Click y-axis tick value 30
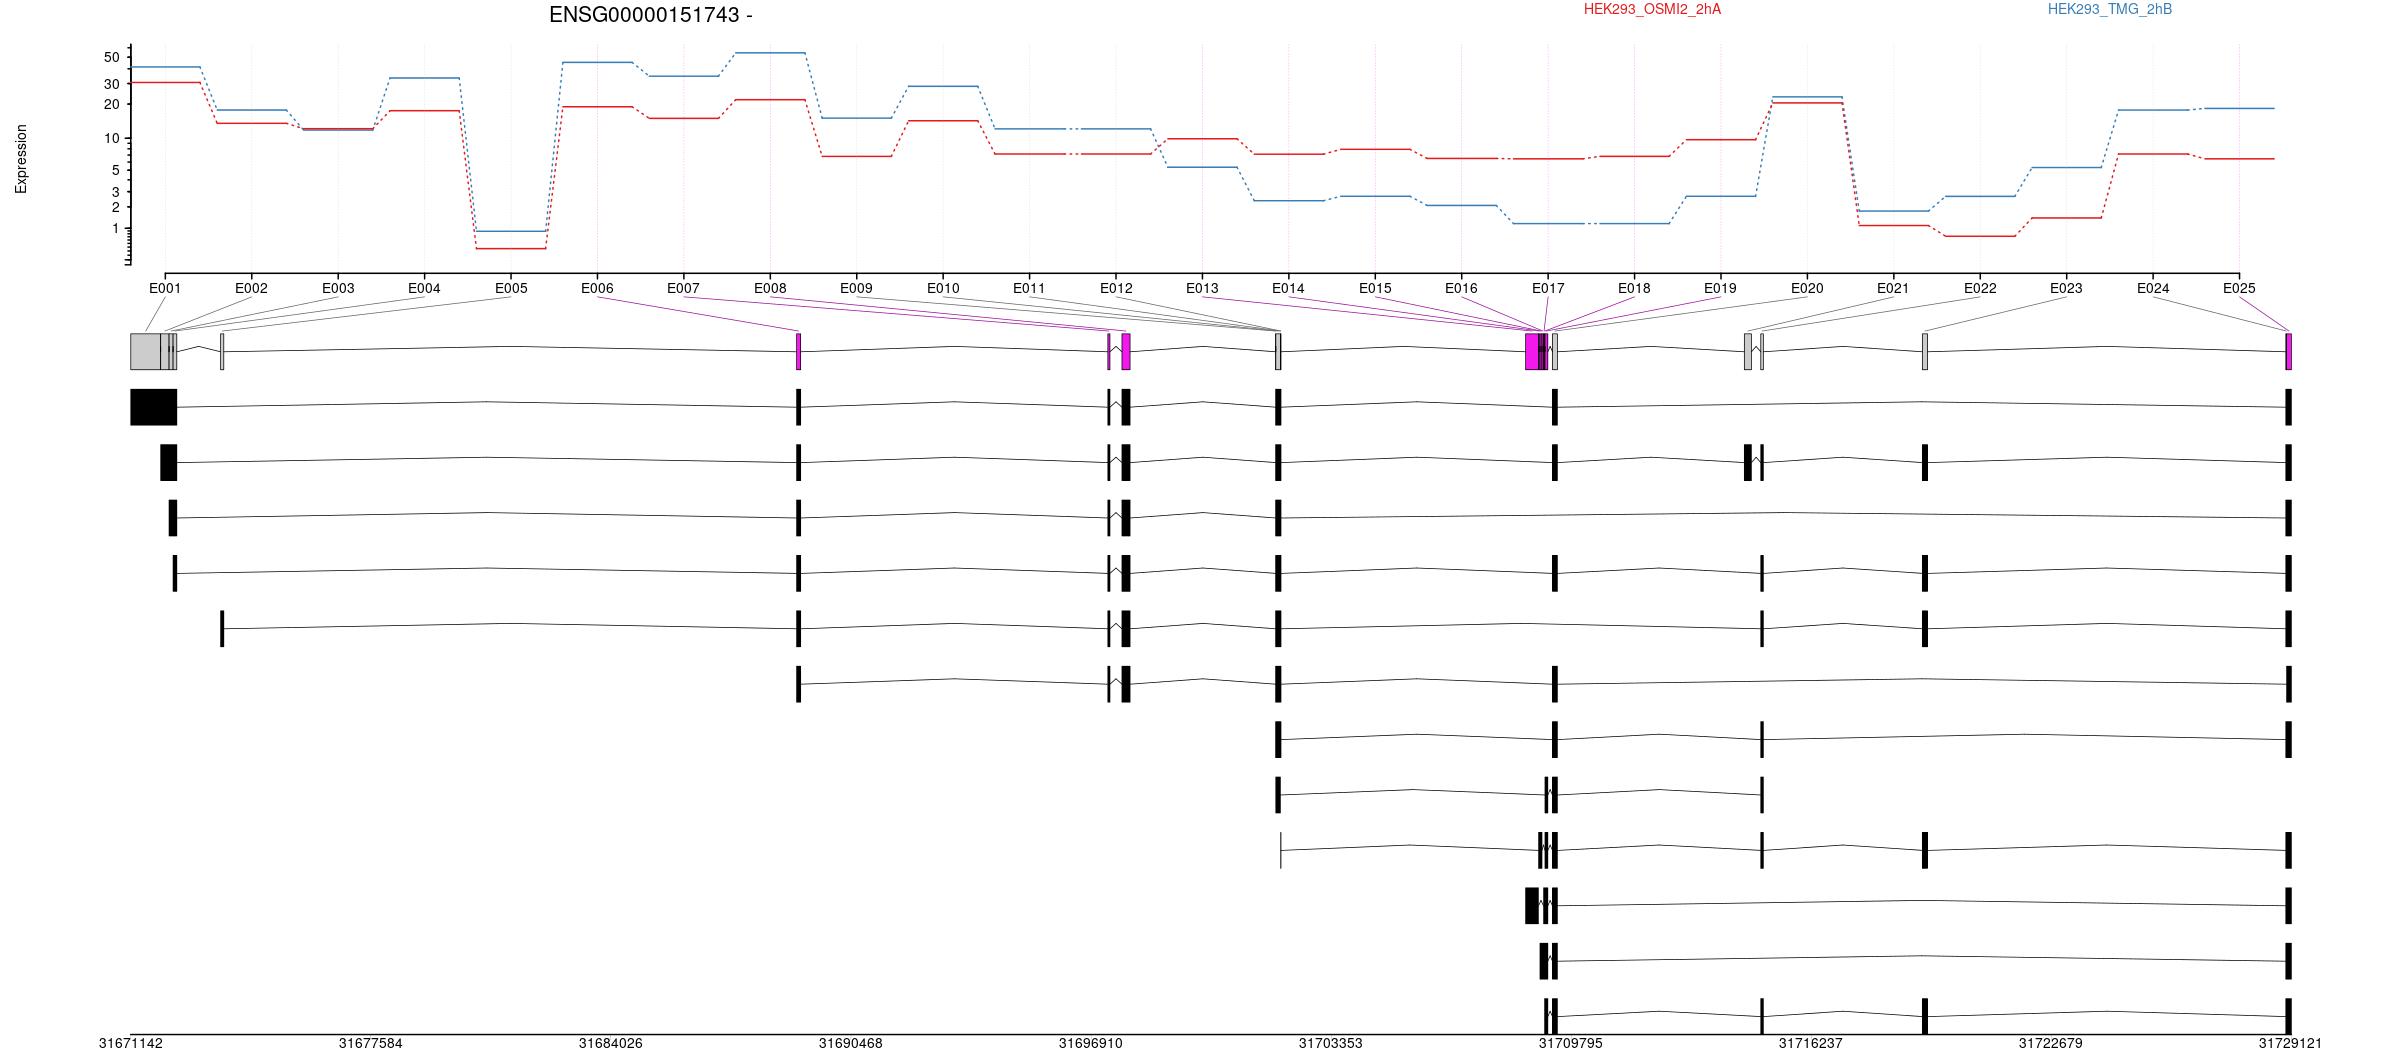Screen dimensions: 2400x1060 tap(111, 84)
